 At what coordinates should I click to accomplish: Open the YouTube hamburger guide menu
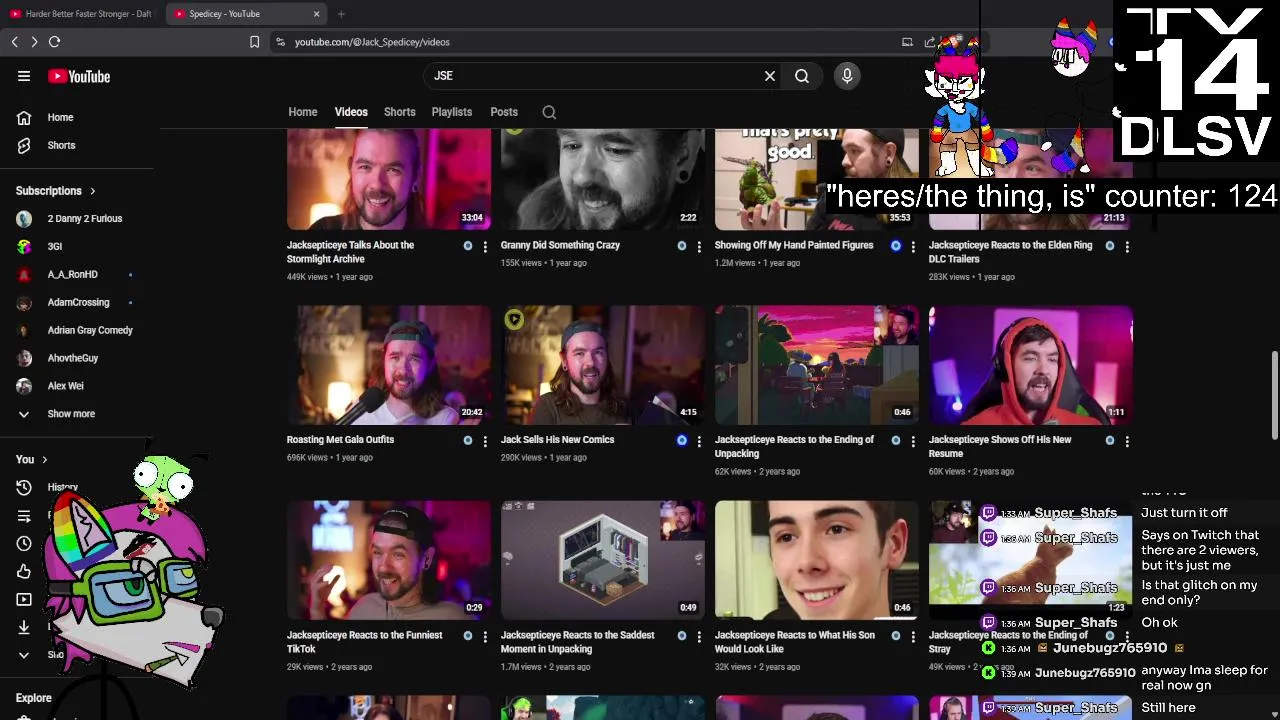pyautogui.click(x=24, y=76)
